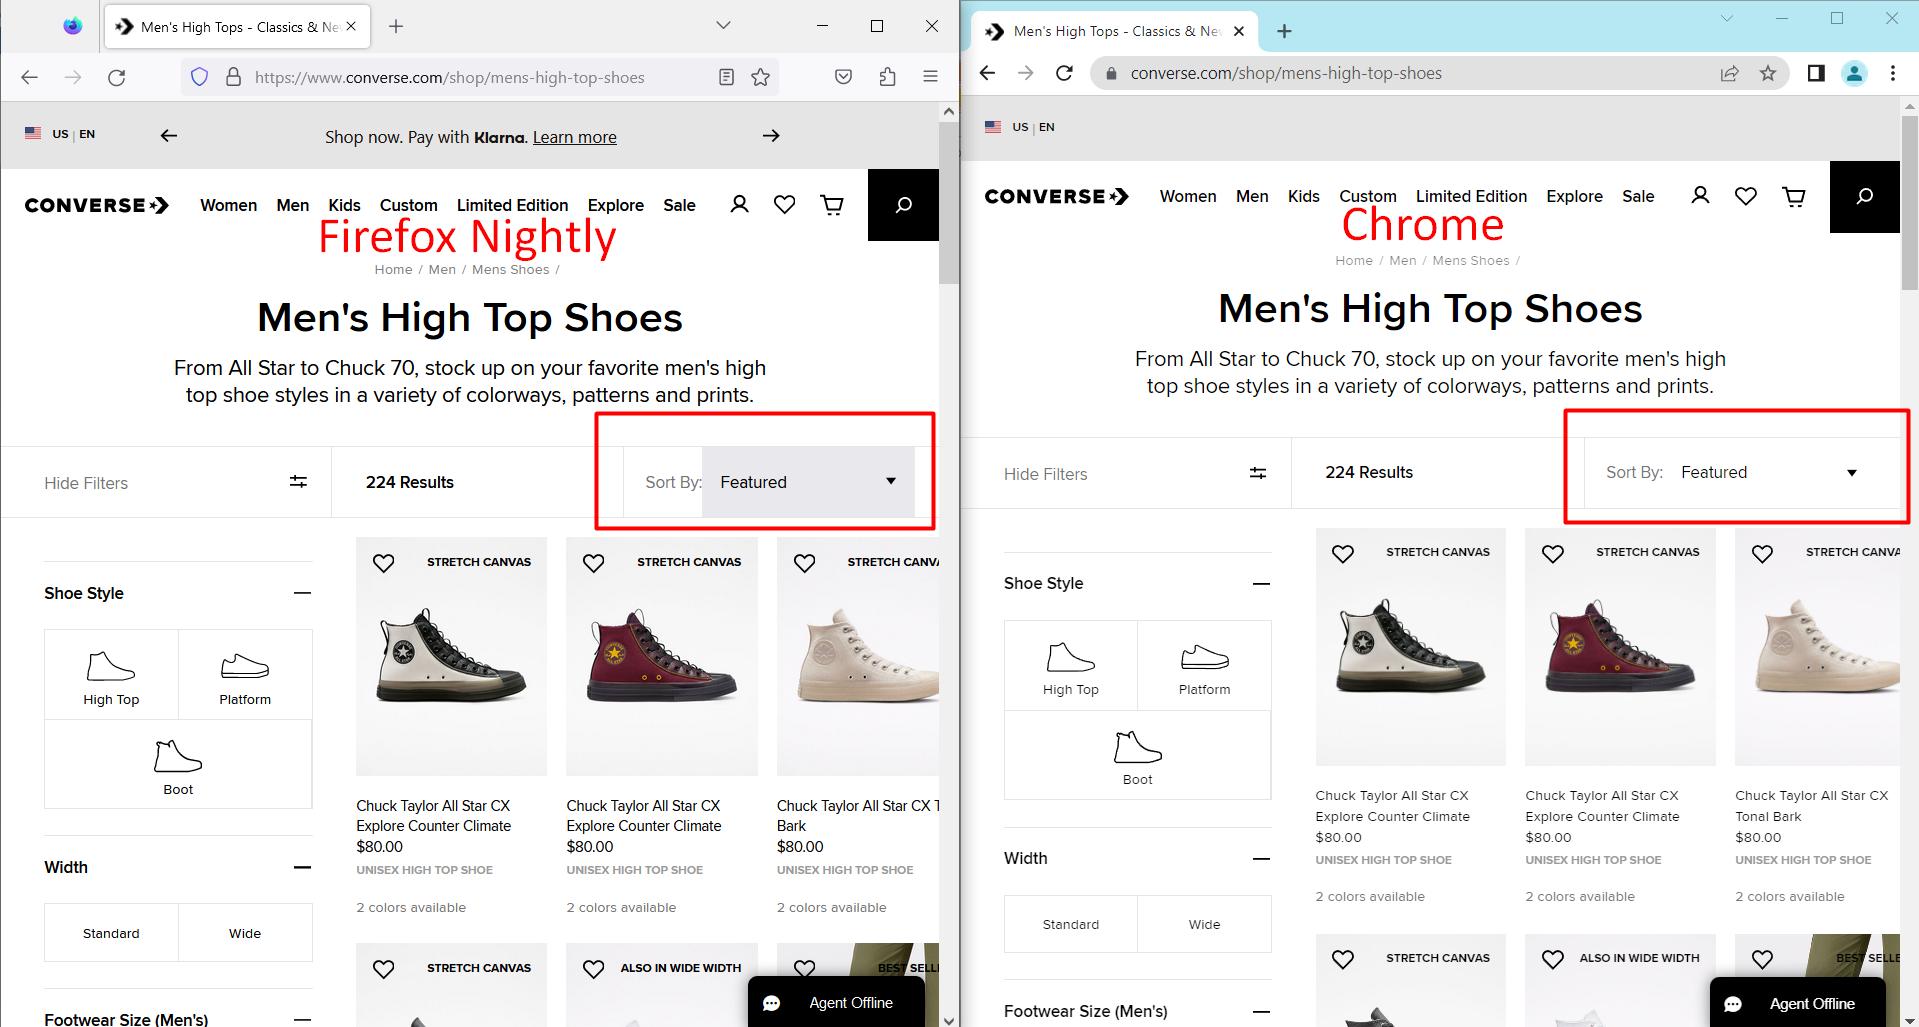Toggle the Boot shoe style filter
Image resolution: width=1919 pixels, height=1027 pixels.
pyautogui.click(x=178, y=764)
